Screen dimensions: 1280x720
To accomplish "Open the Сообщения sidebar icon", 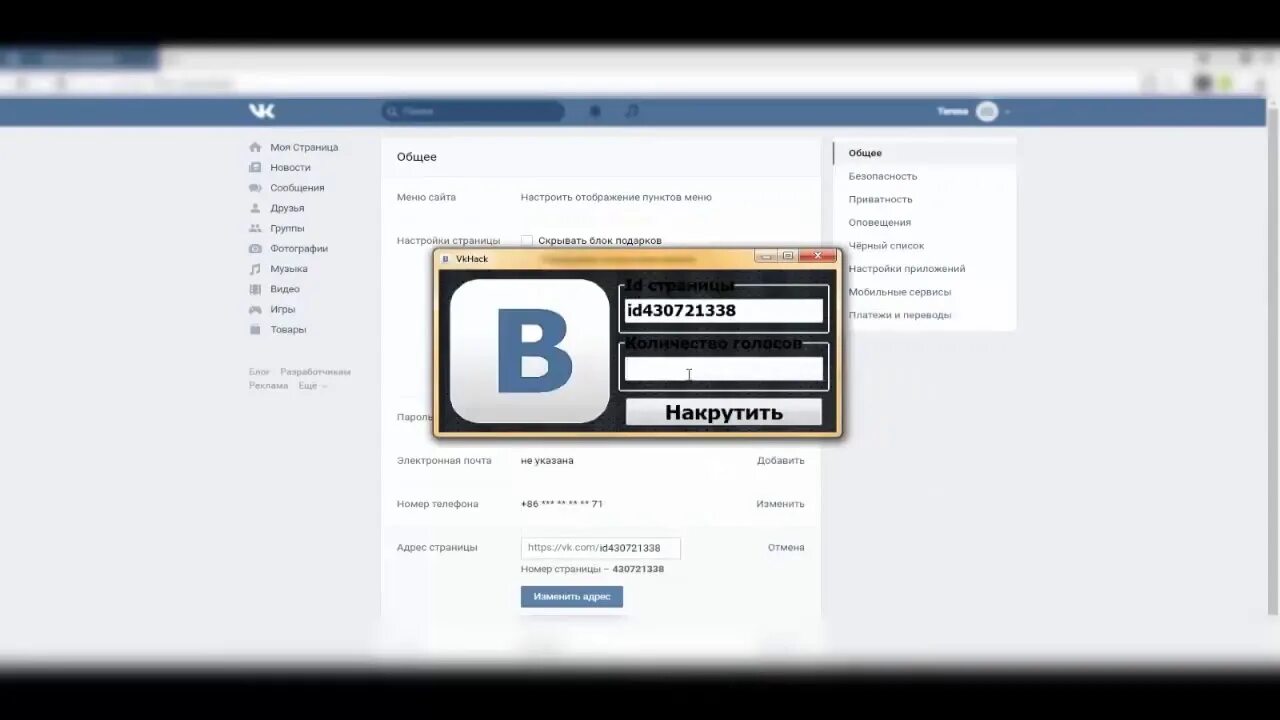I will (x=255, y=188).
